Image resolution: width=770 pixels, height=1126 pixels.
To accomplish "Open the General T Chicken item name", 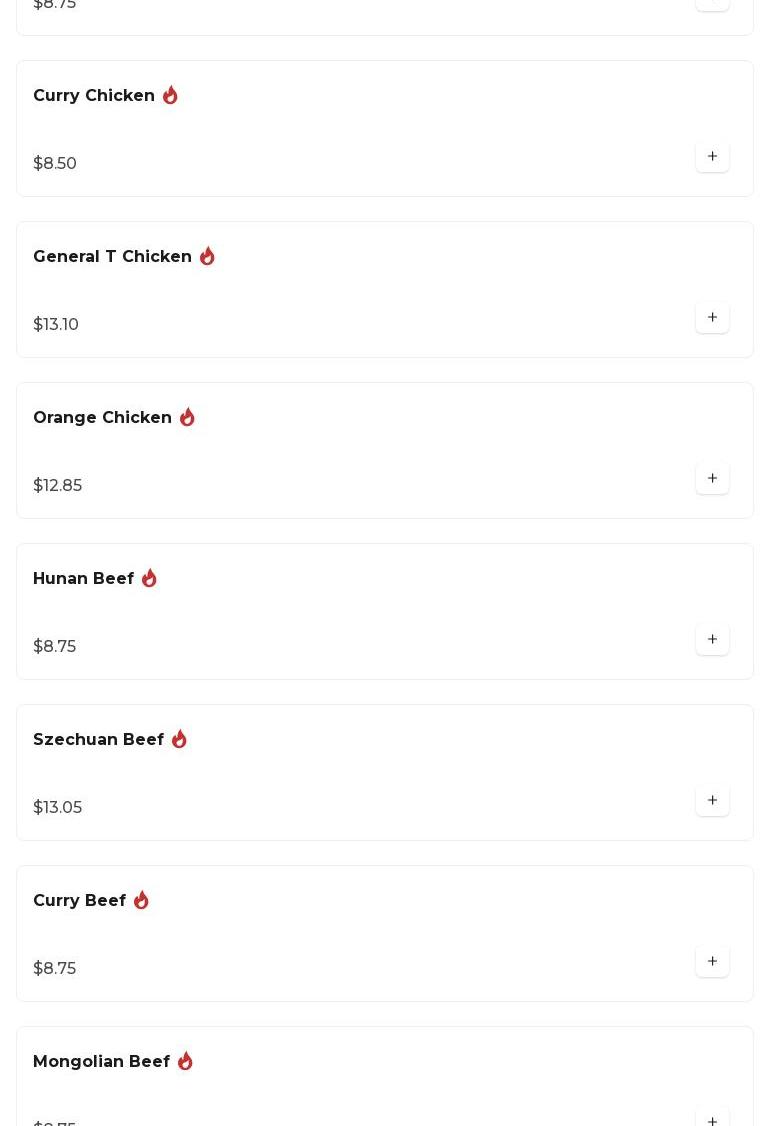I will click(x=112, y=257).
